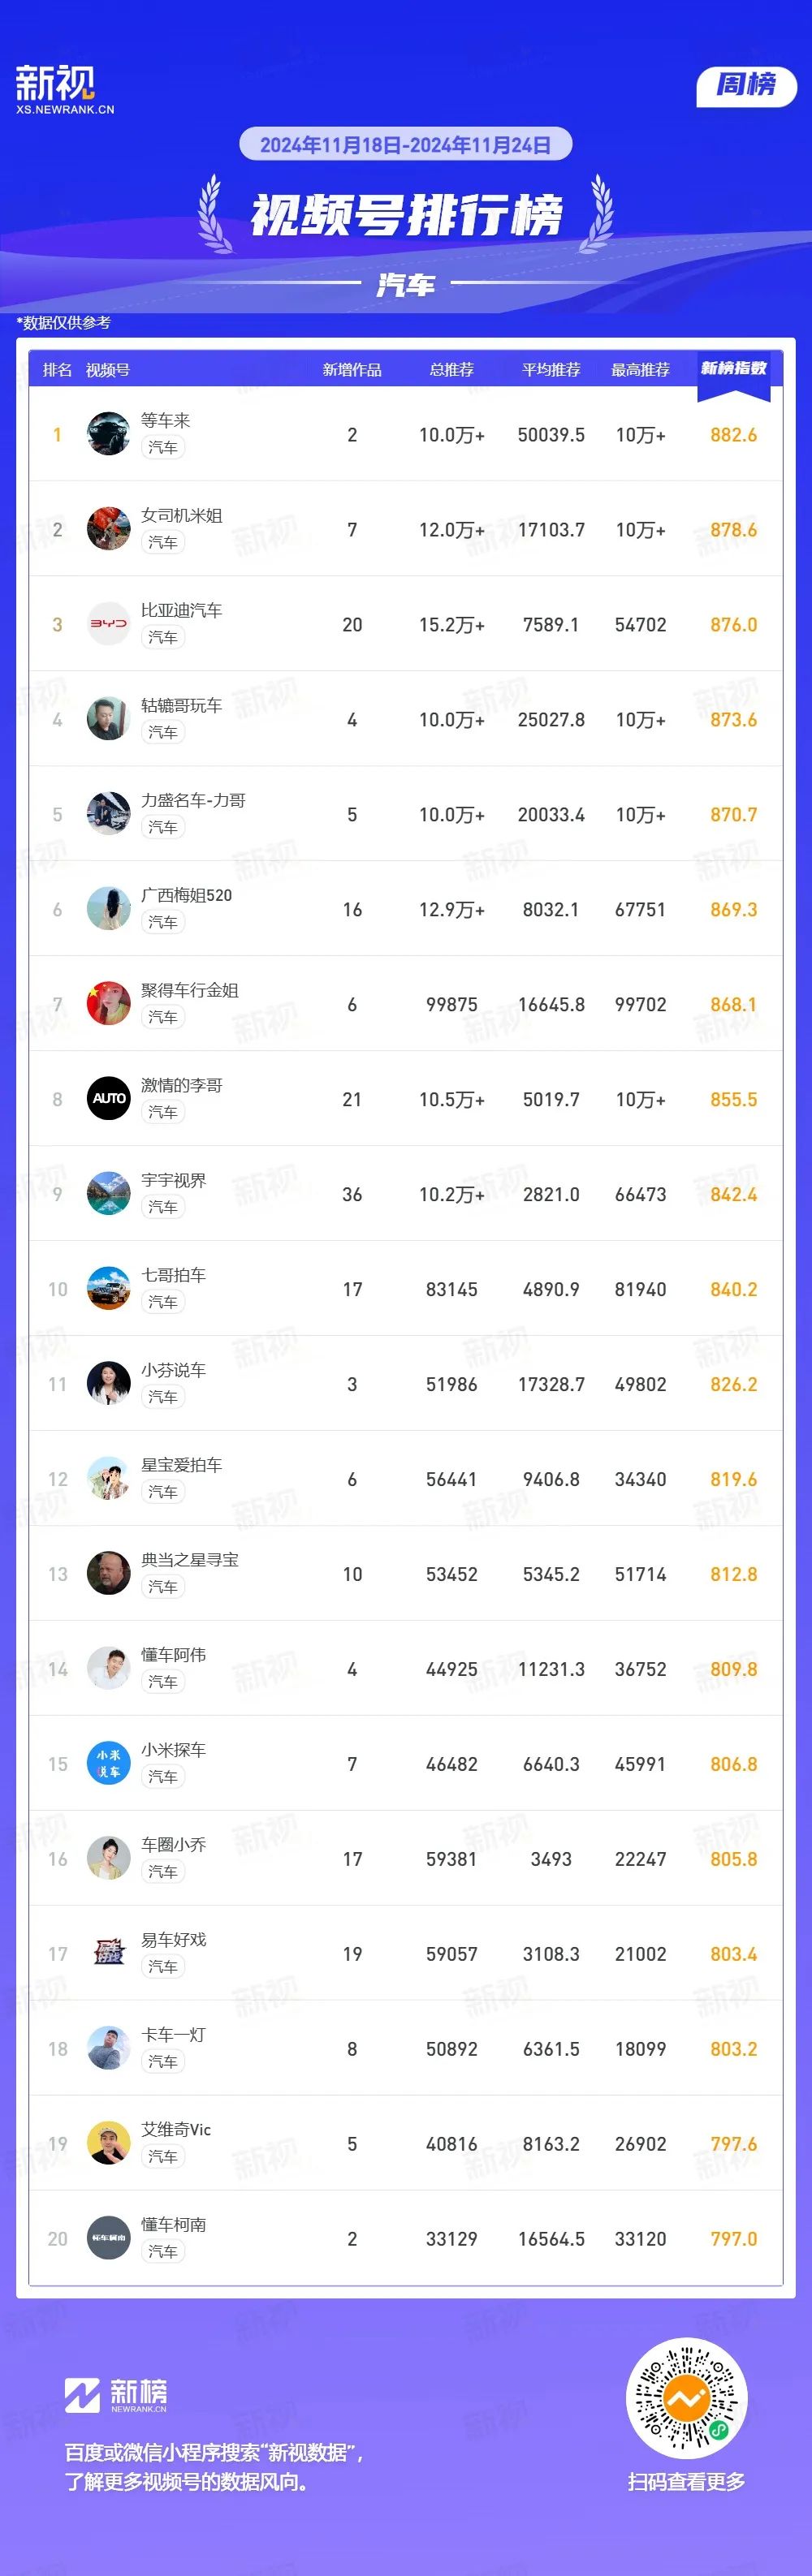The height and width of the screenshot is (2576, 812).
Task: Click the 小米探车 blue avatar
Action: pyautogui.click(x=108, y=1763)
